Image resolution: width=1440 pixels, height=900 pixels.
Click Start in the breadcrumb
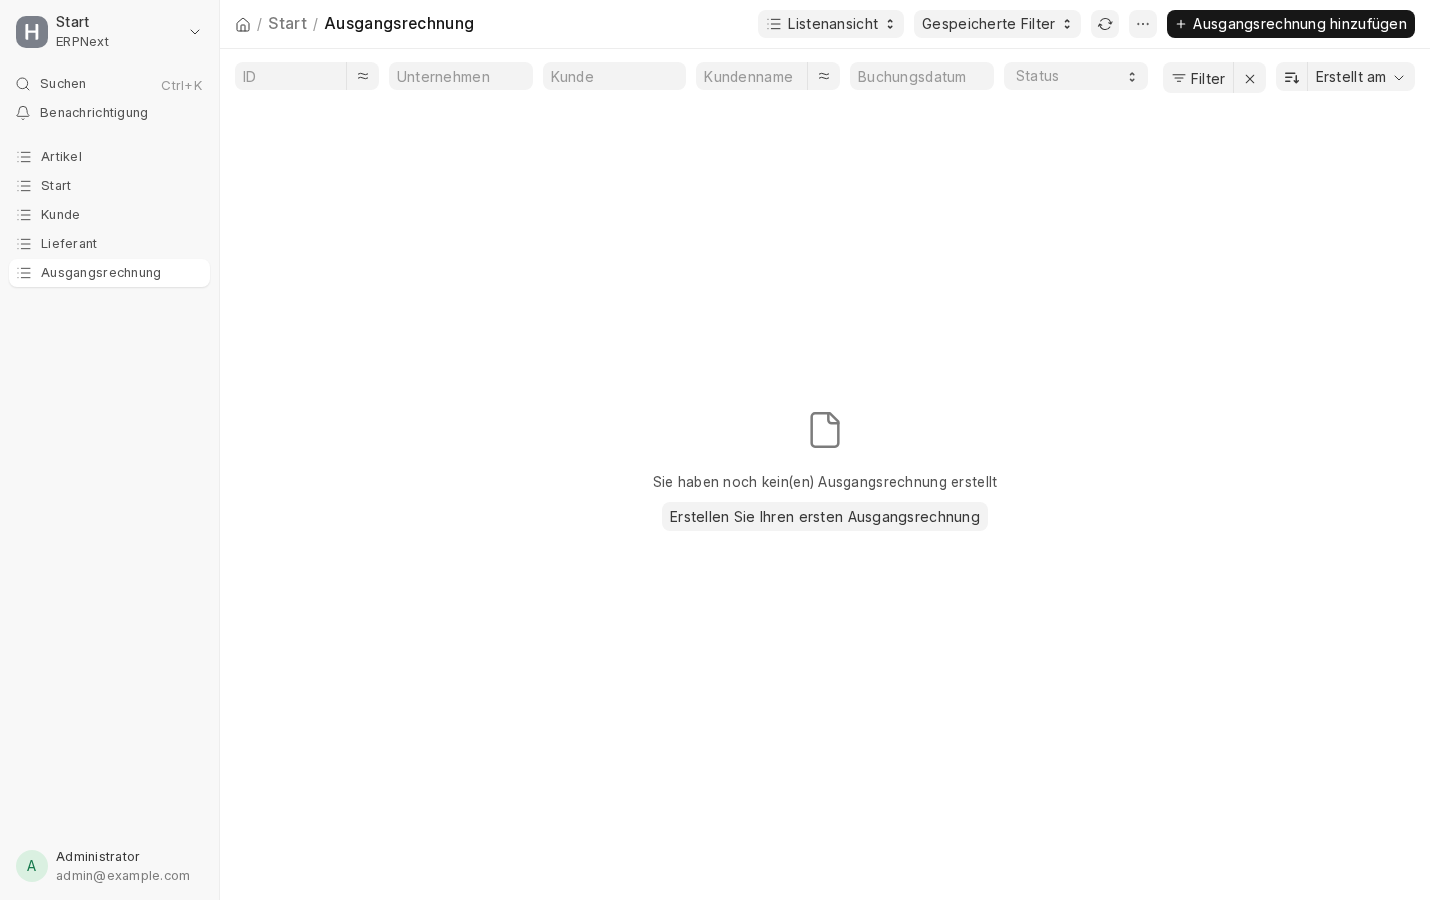pyautogui.click(x=288, y=23)
